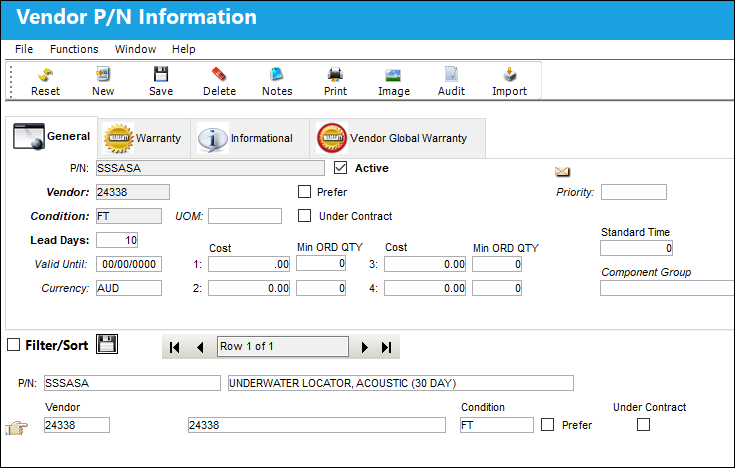
Task: Click the floppy disk icon beside Filter/Sort
Action: [x=107, y=344]
